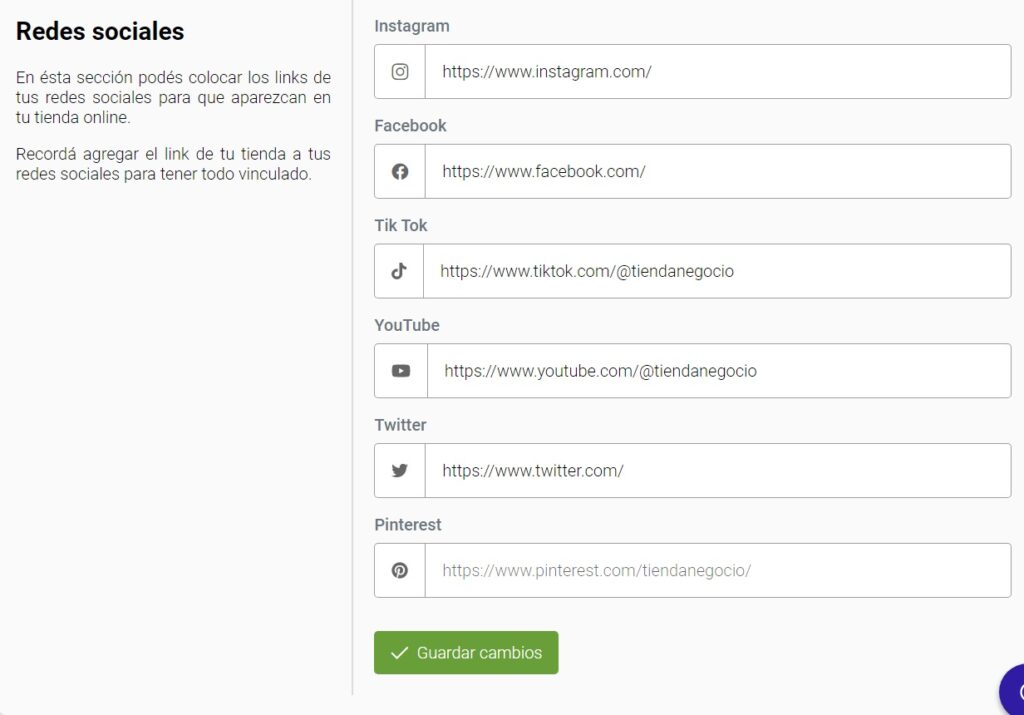Click the Redes sociales heading

(100, 31)
